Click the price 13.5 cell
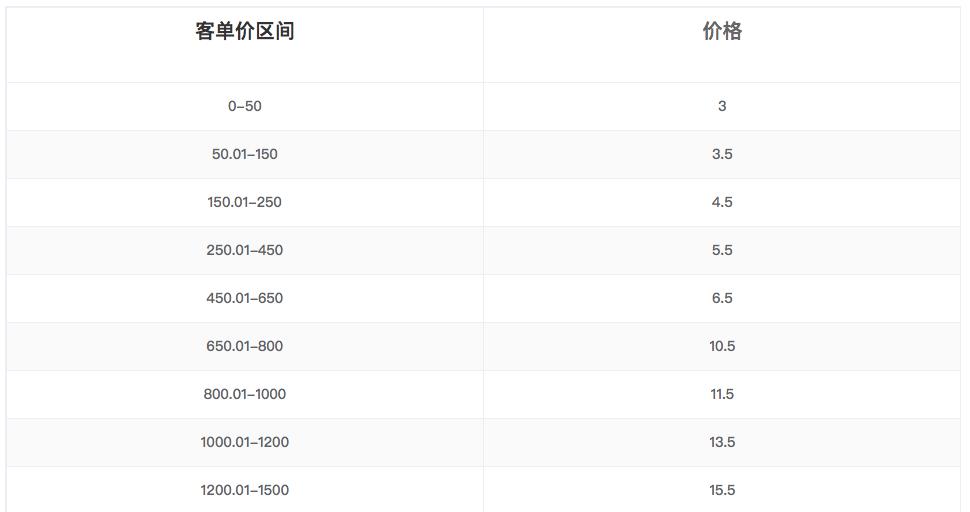The image size is (970, 512). pyautogui.click(x=722, y=442)
